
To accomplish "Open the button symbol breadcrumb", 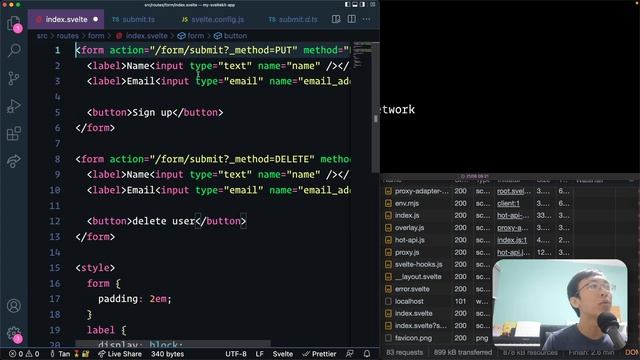I will coord(231,36).
